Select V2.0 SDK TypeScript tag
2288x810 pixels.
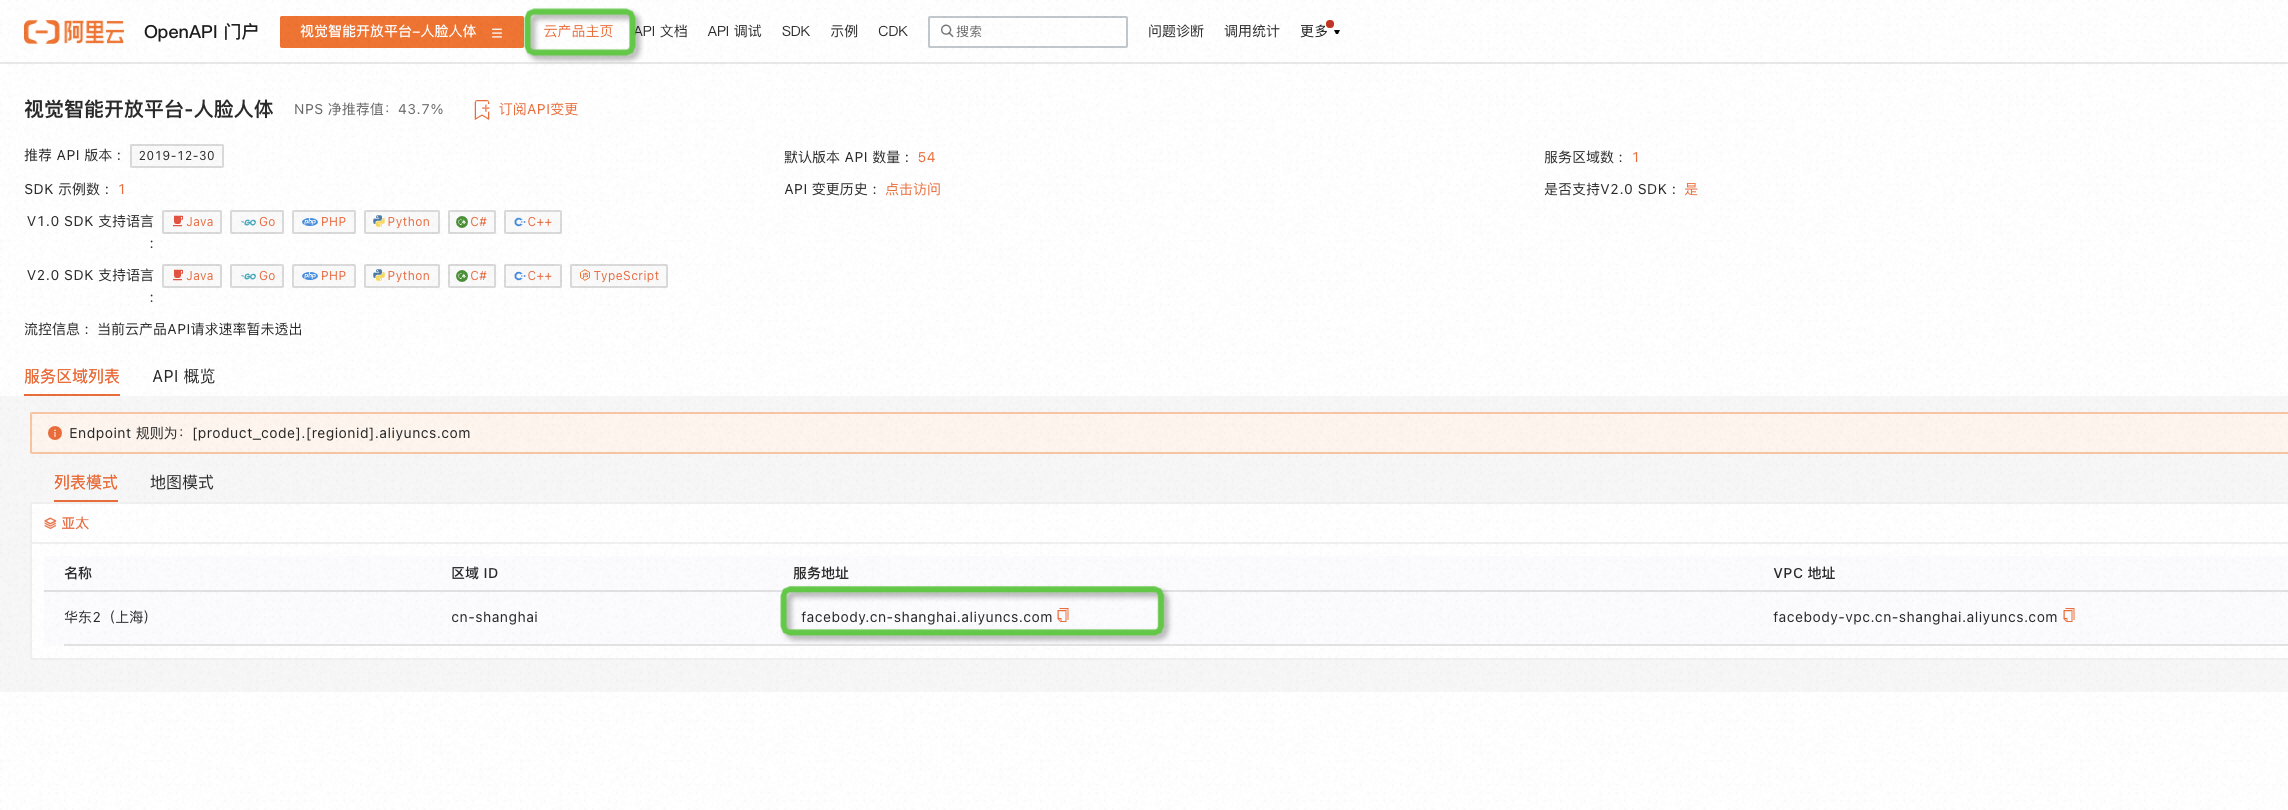[619, 276]
